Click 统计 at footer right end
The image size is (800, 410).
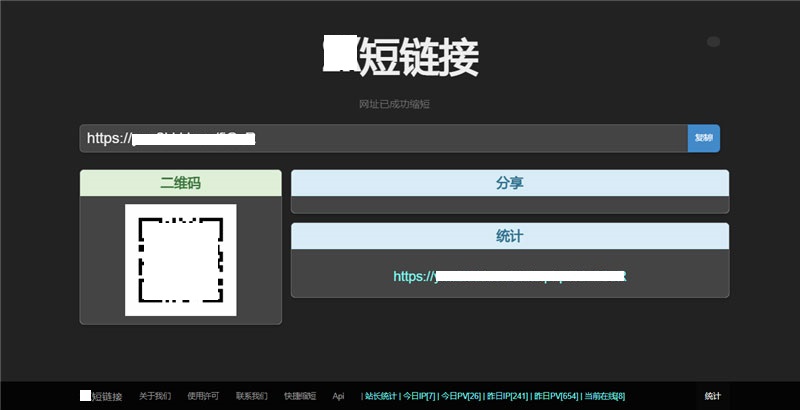click(x=712, y=396)
